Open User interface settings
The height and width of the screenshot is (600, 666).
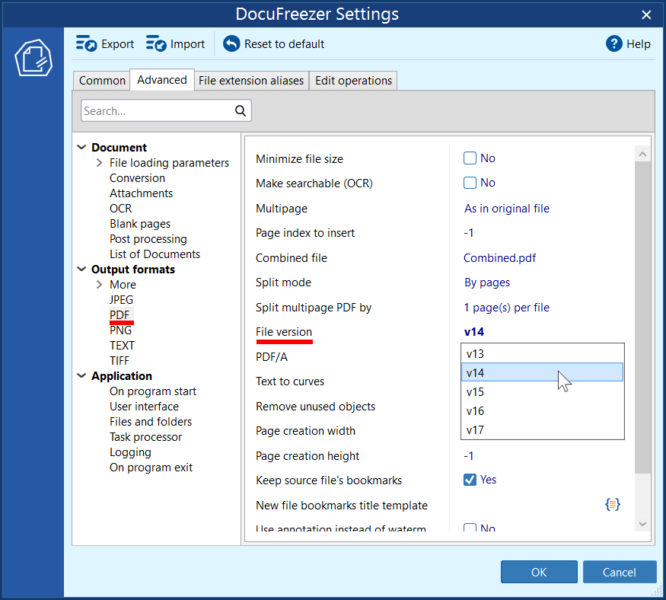click(144, 406)
